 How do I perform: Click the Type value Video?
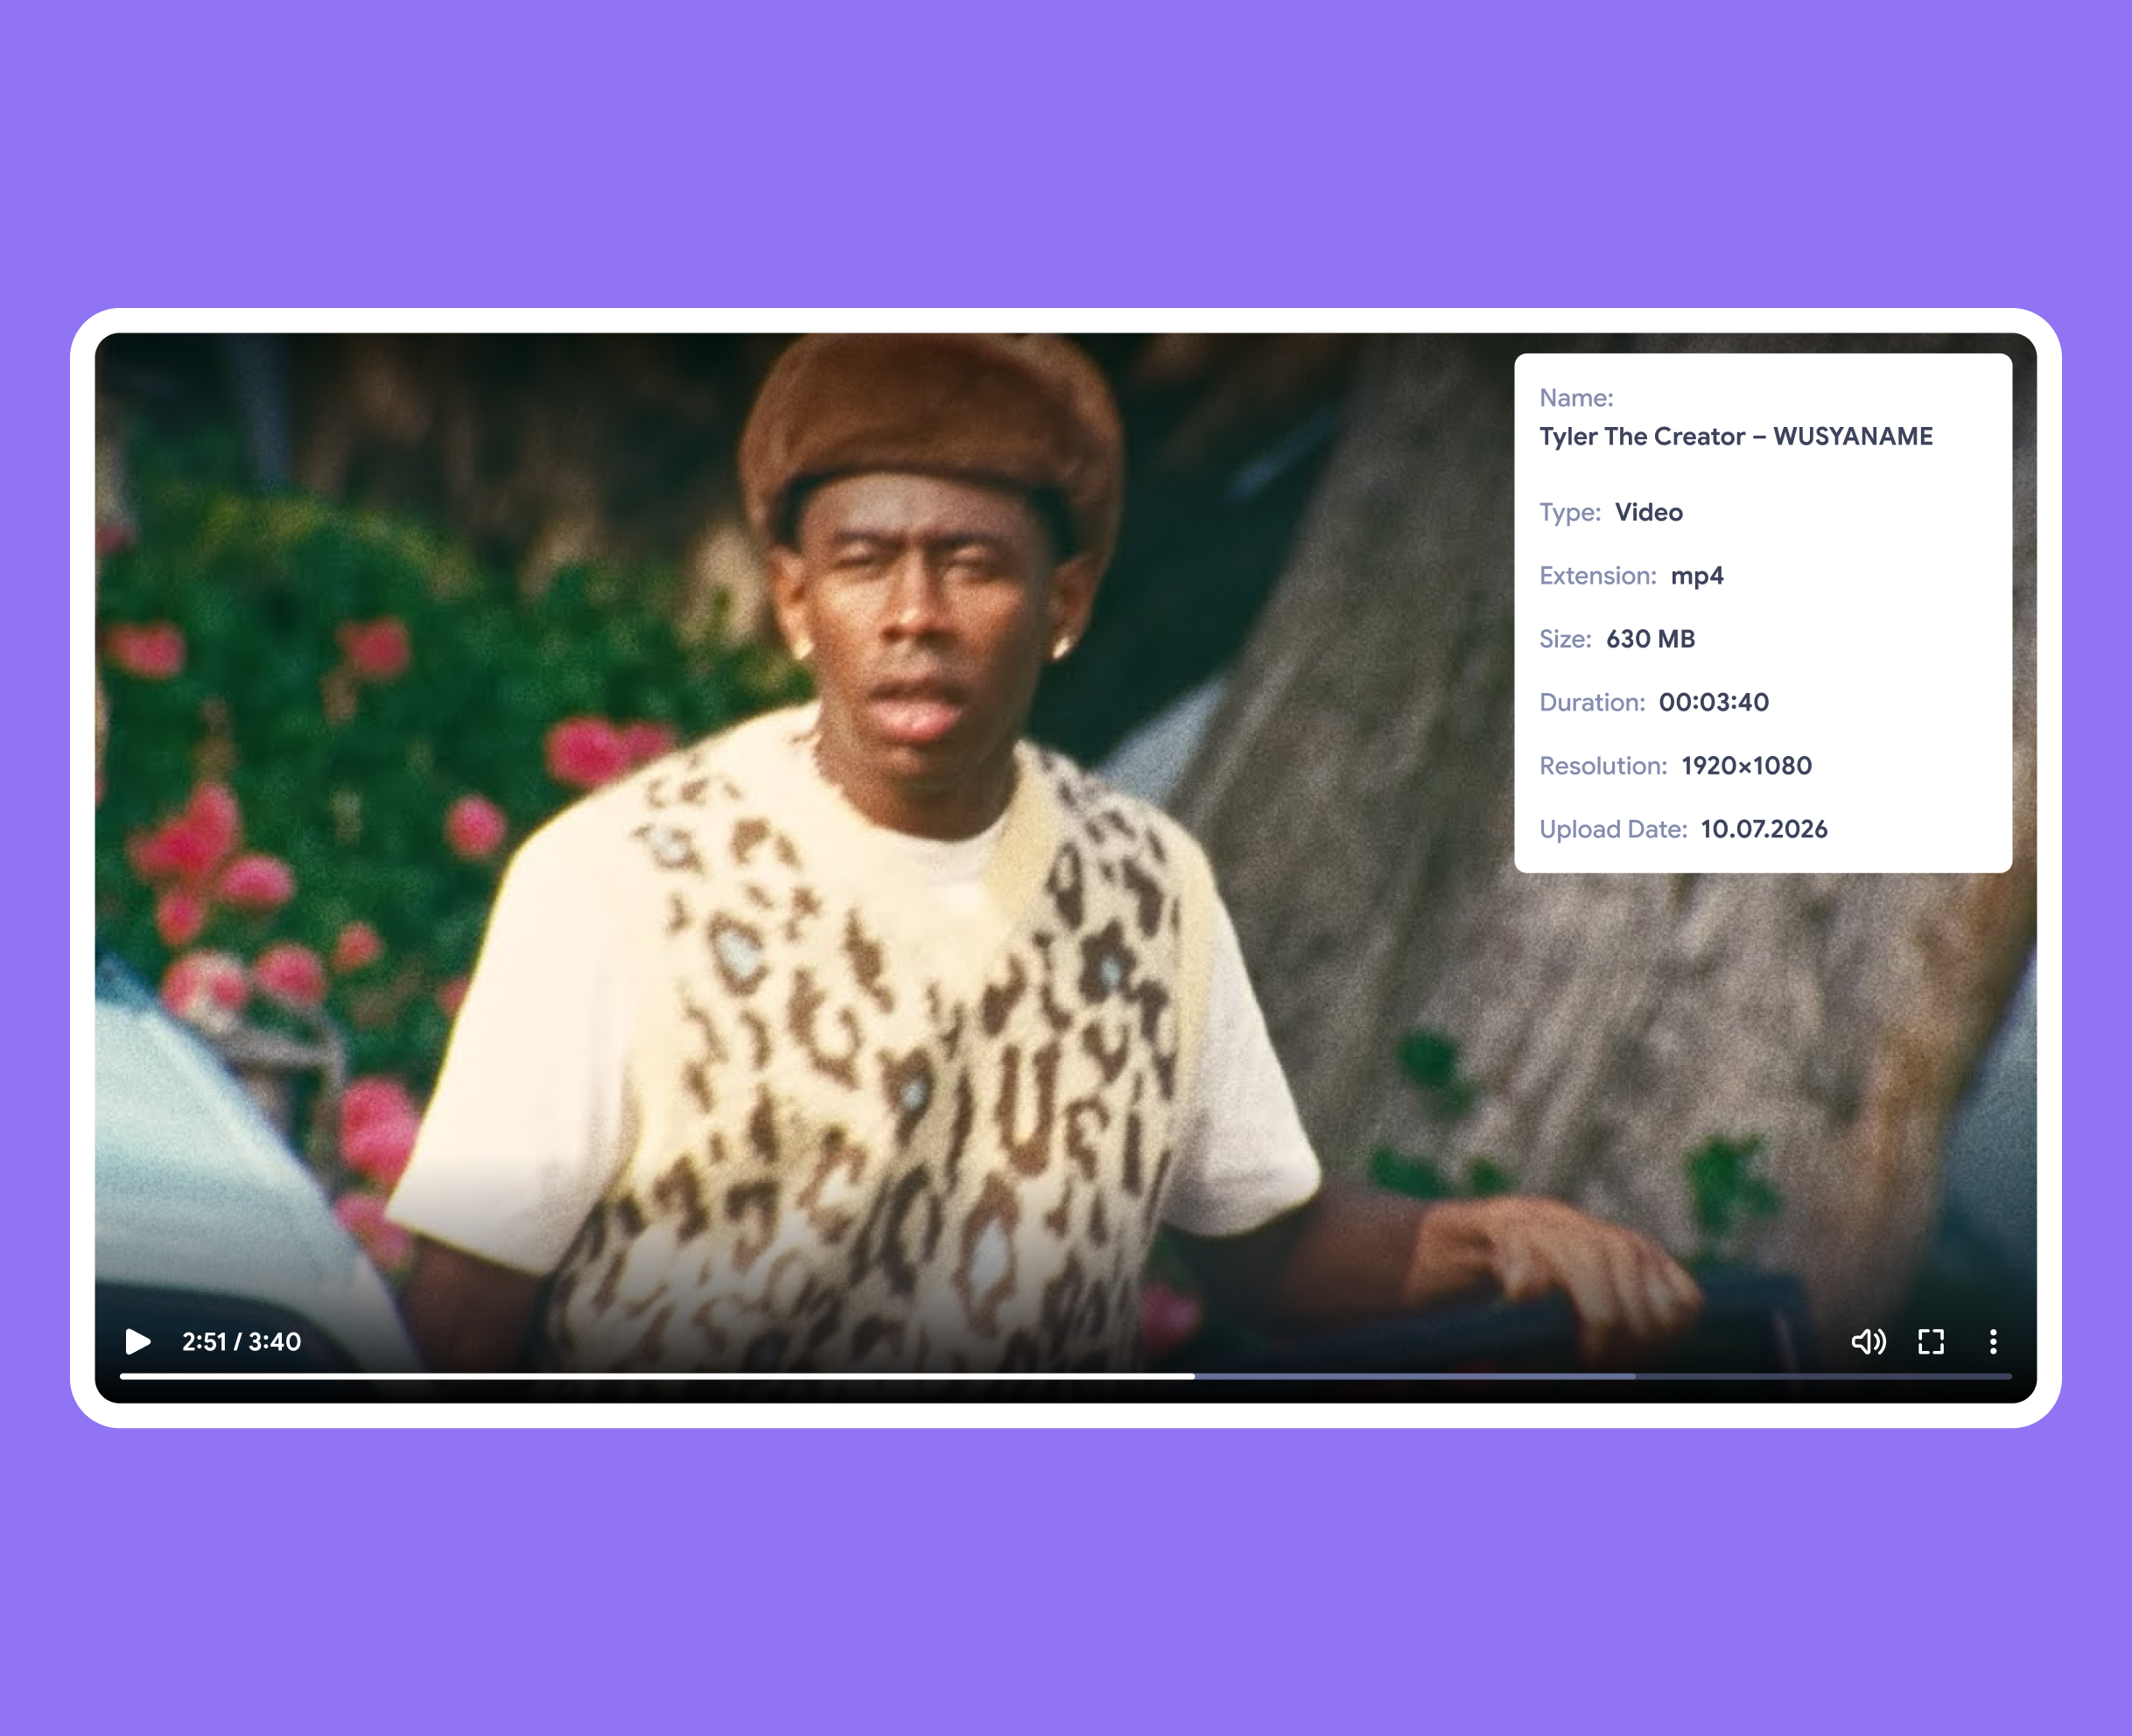[1649, 512]
